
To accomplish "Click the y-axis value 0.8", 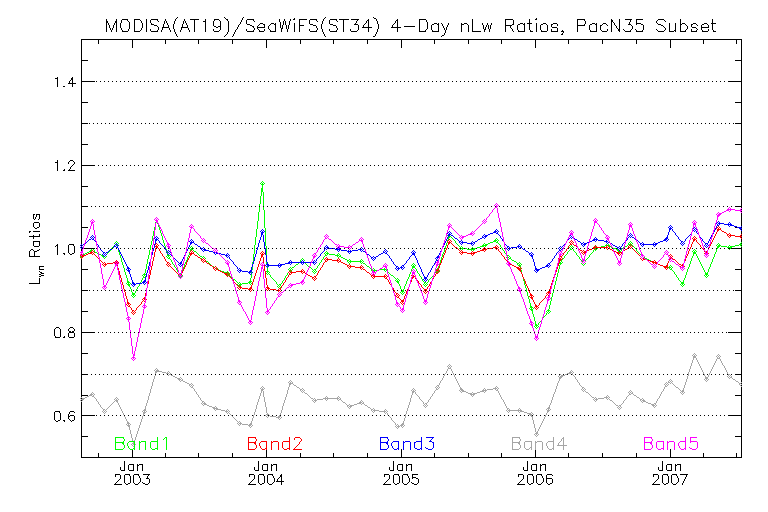I will coord(65,333).
